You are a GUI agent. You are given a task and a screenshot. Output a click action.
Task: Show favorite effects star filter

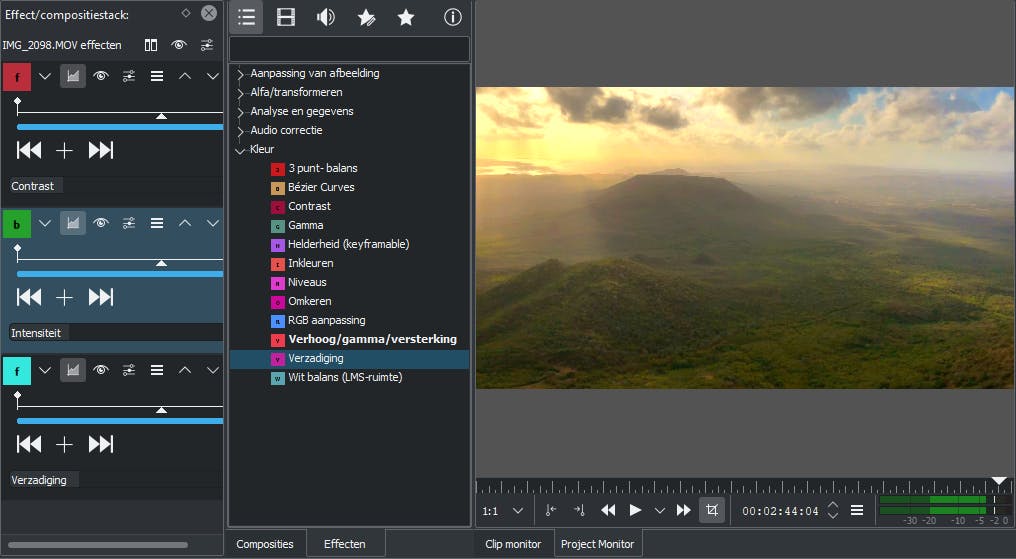406,17
